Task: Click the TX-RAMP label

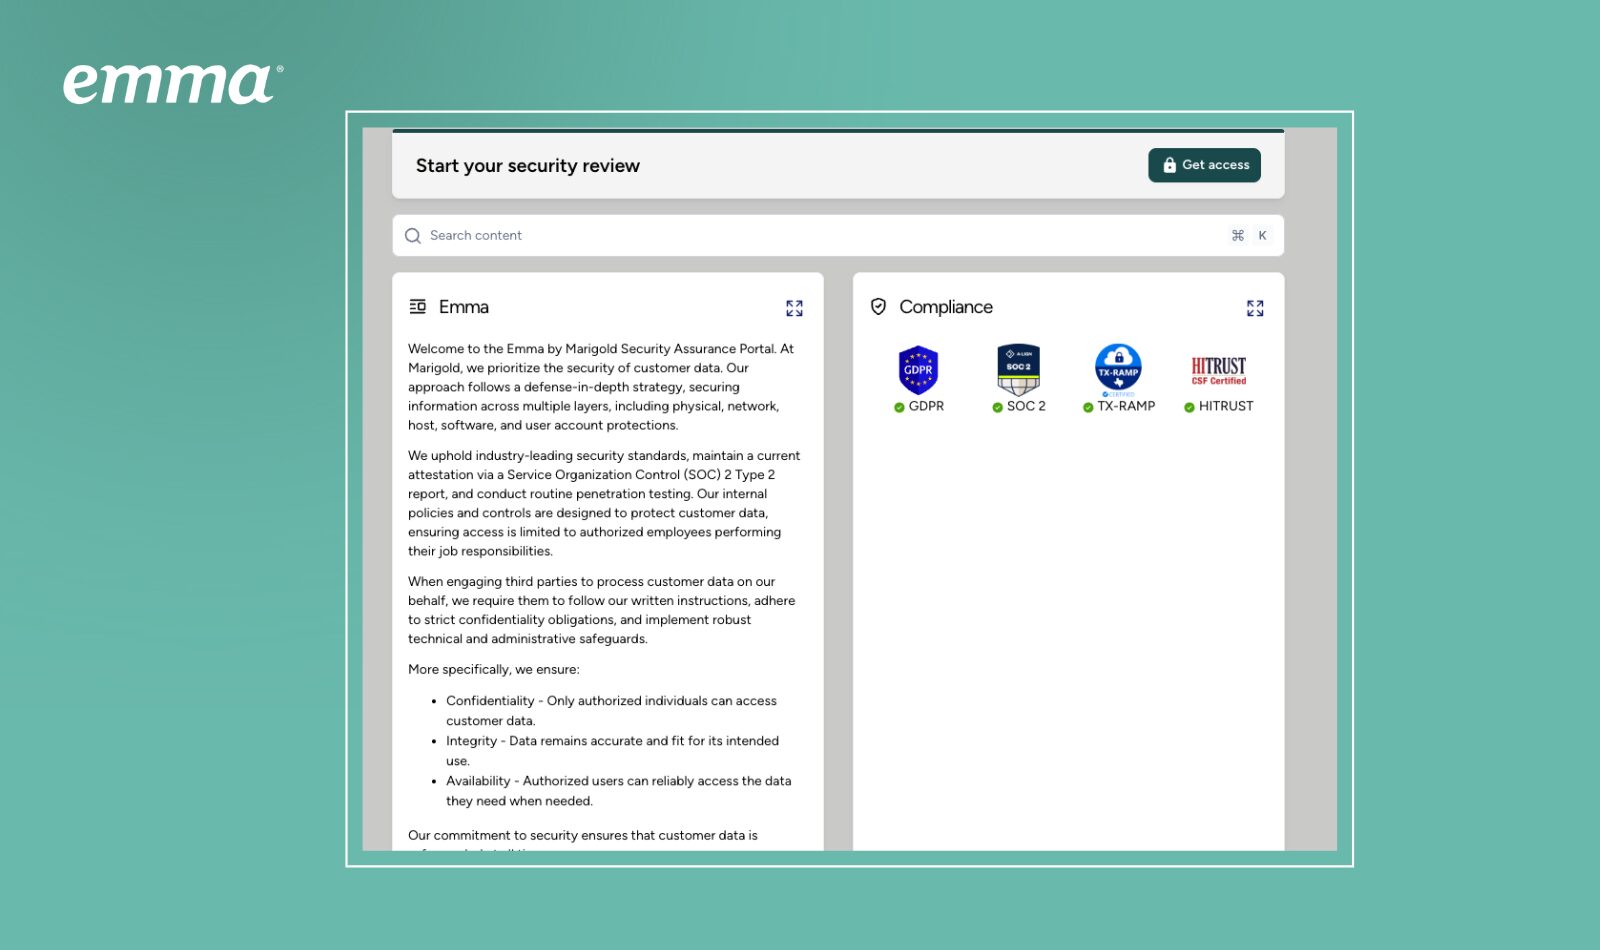Action: click(1126, 407)
